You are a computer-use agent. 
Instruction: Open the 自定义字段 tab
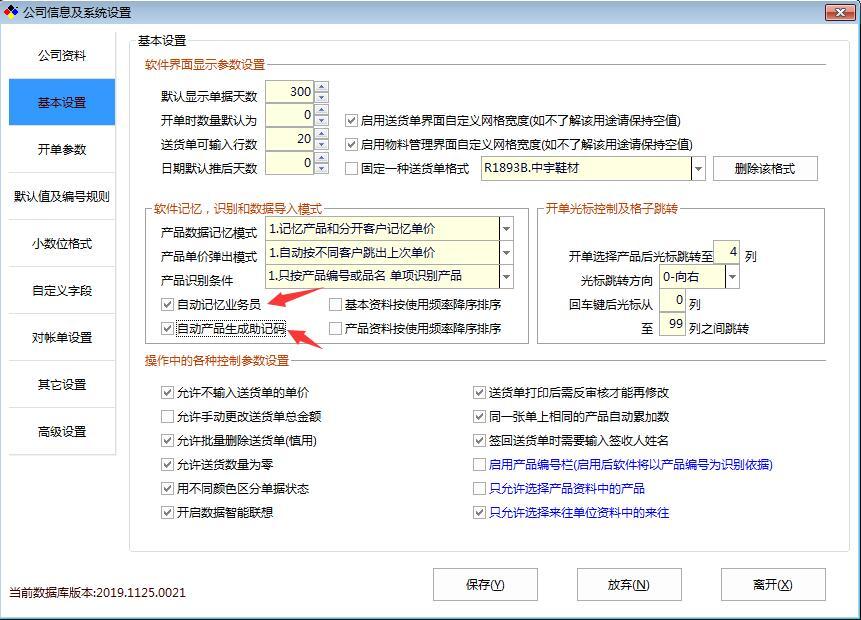[x=62, y=291]
